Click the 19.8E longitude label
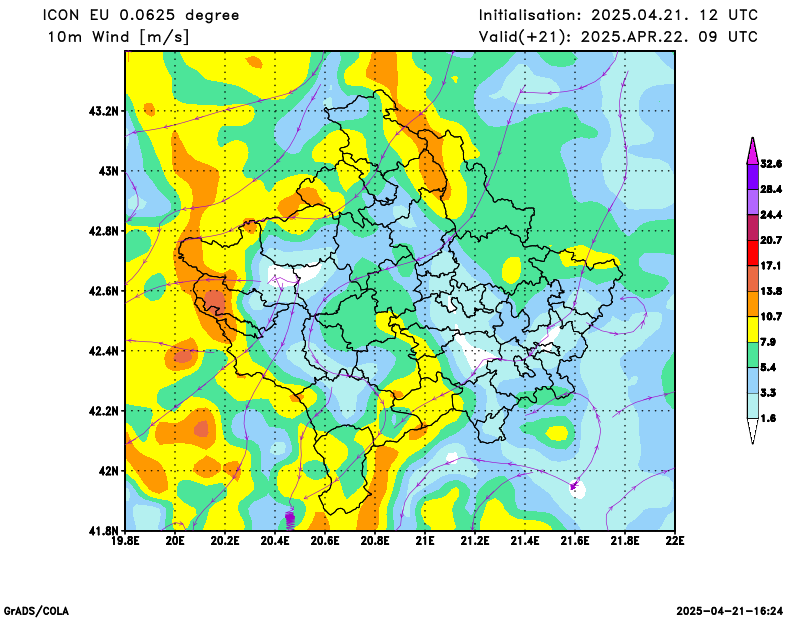The height and width of the screenshot is (618, 800). click(126, 540)
